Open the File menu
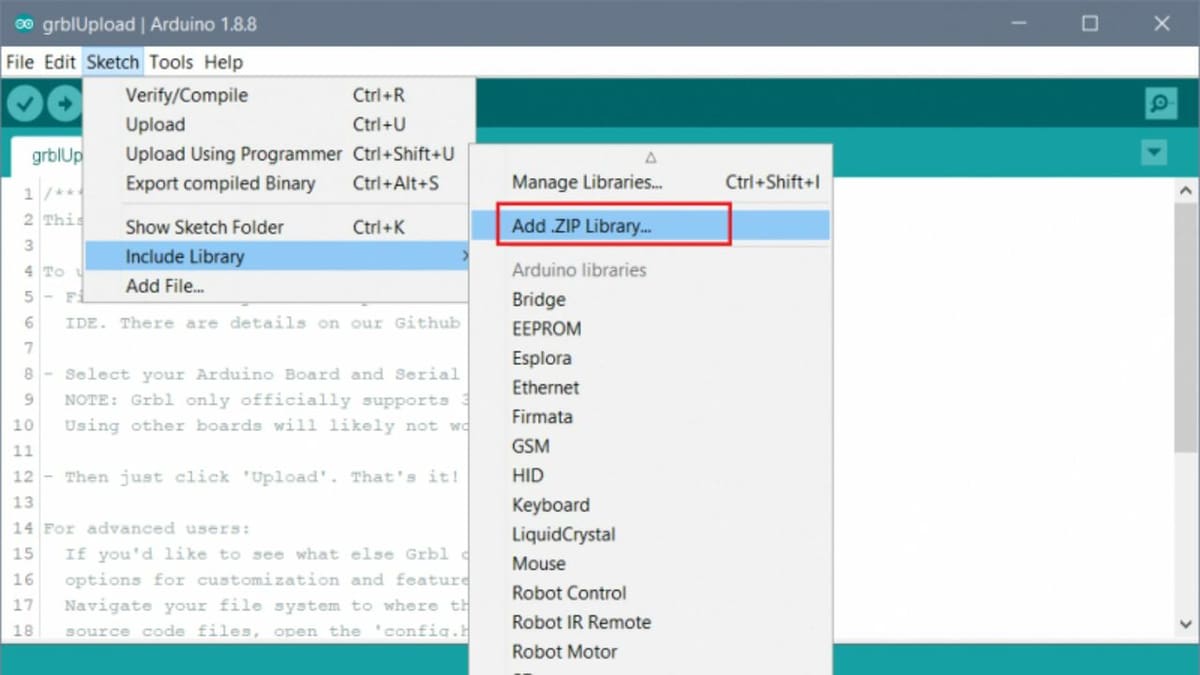Viewport: 1200px width, 675px height. pos(20,62)
